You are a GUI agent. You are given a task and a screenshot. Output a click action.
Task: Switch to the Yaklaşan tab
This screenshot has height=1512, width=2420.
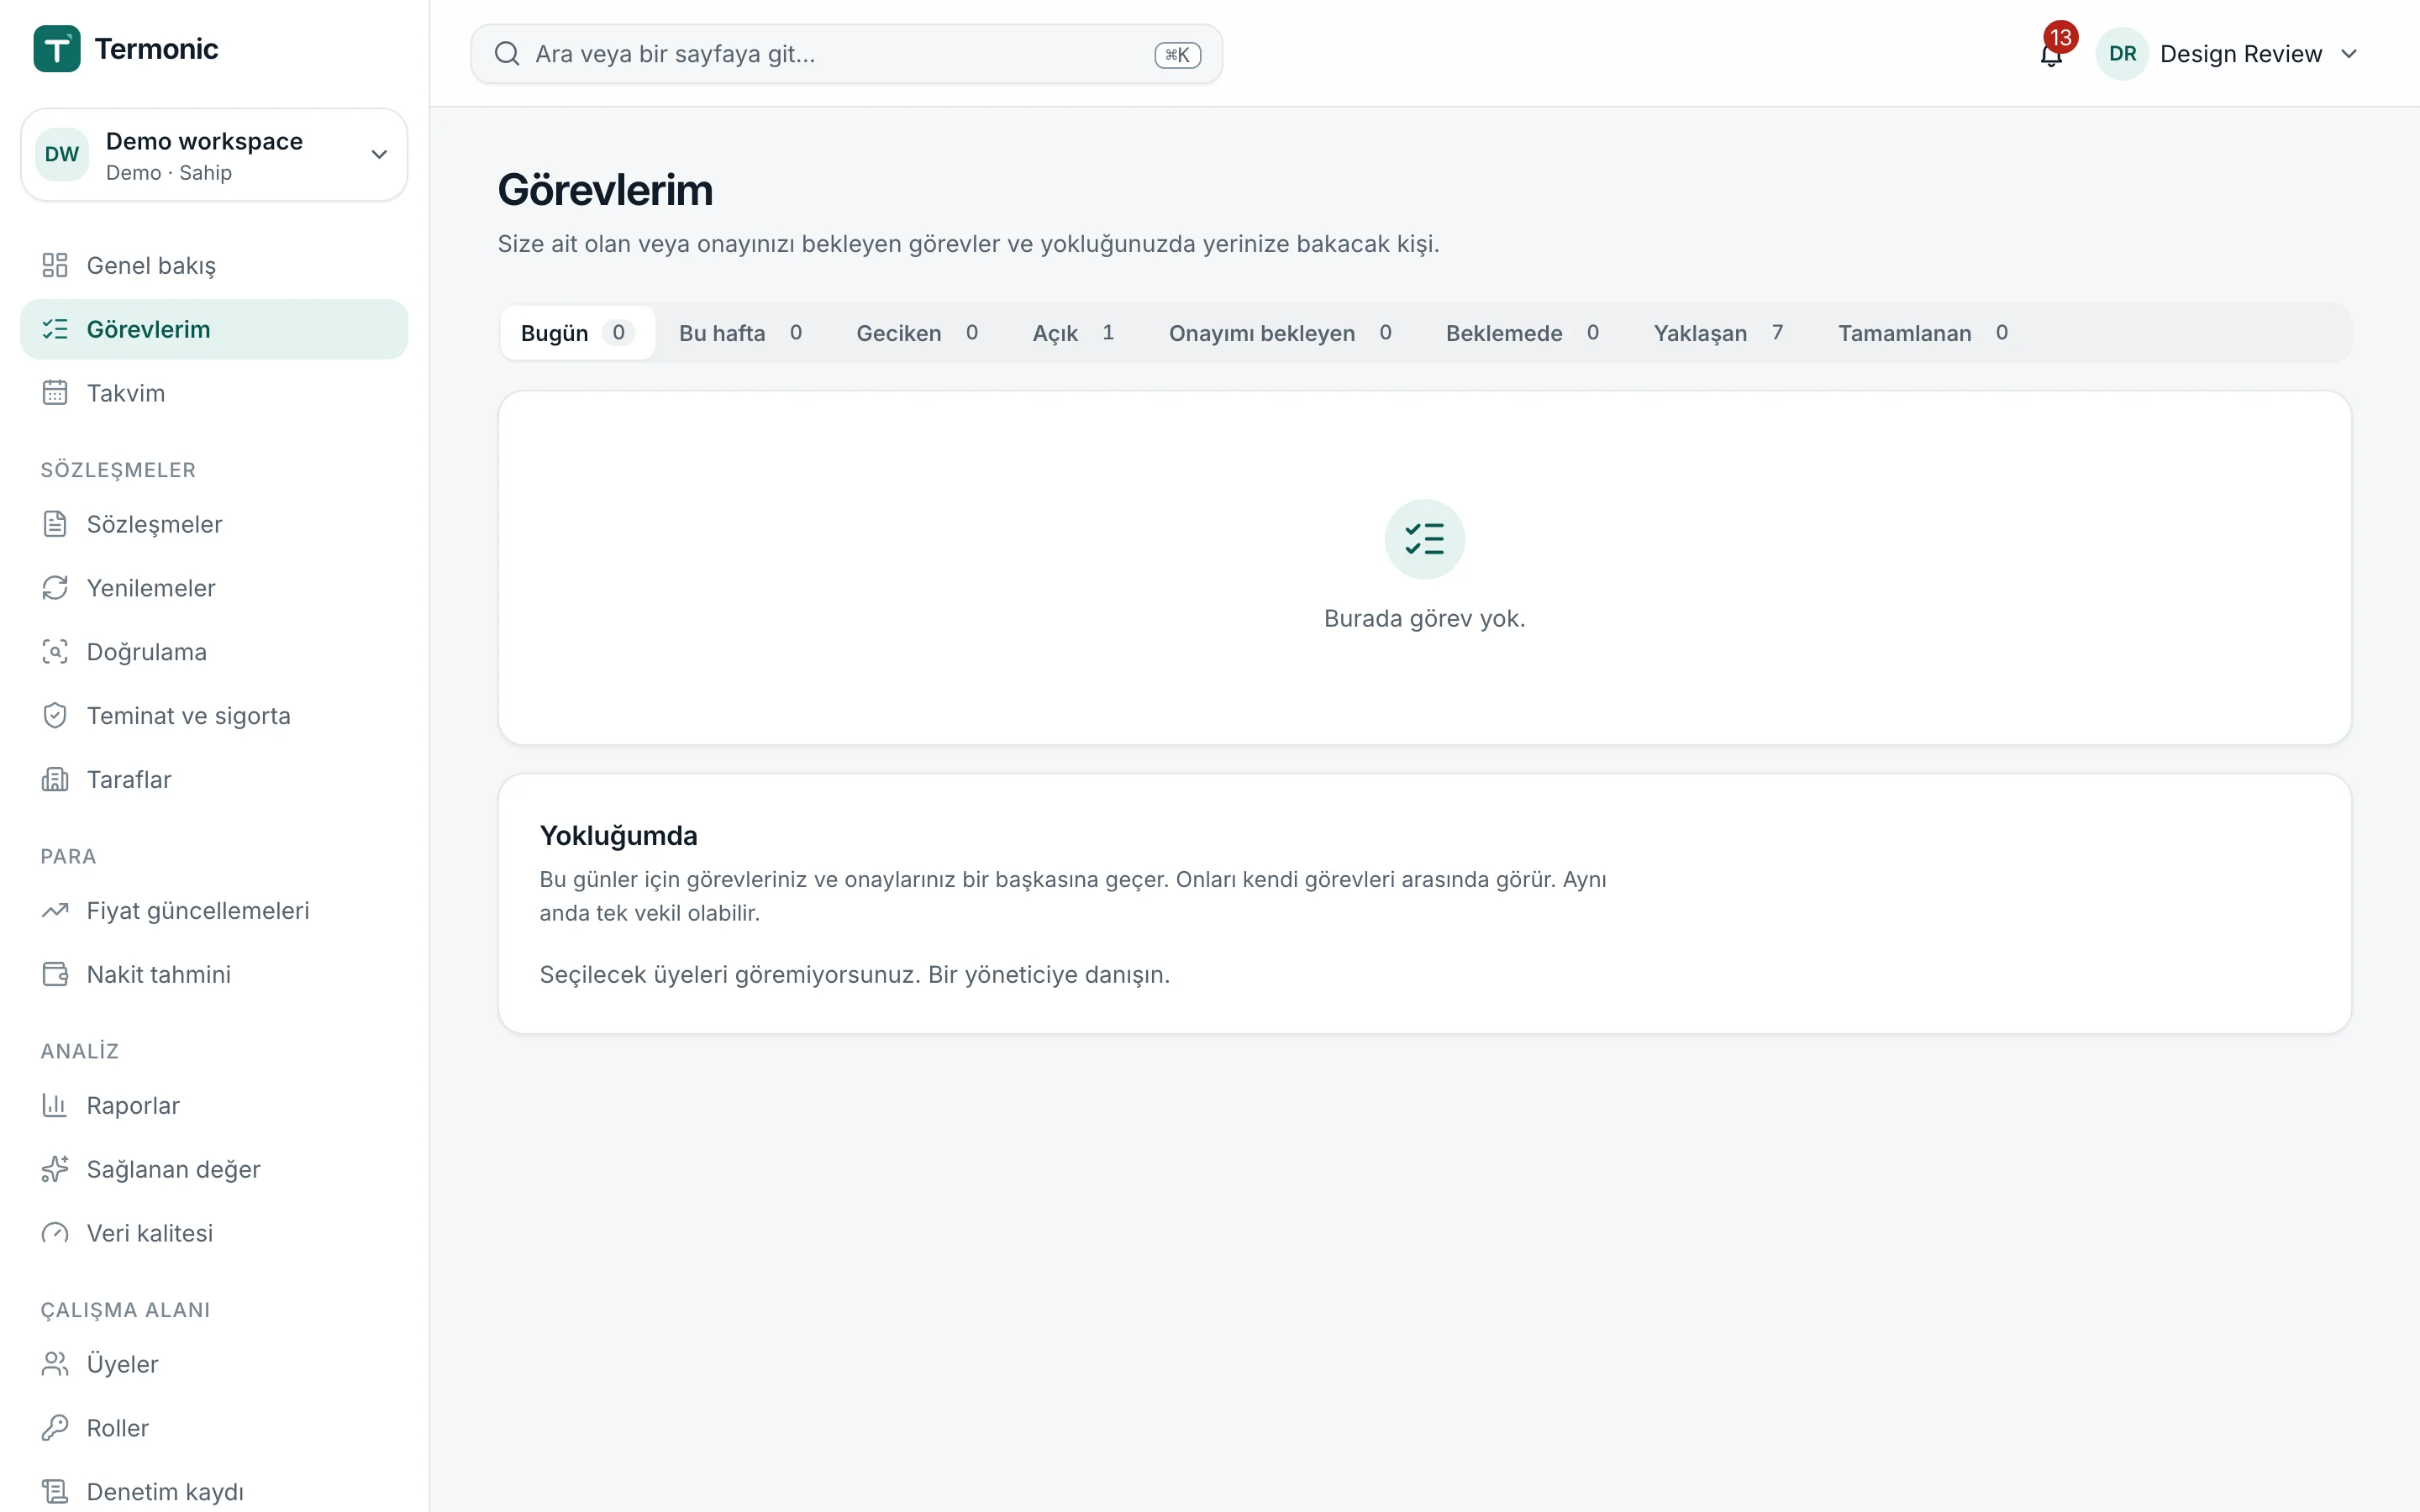point(1718,333)
